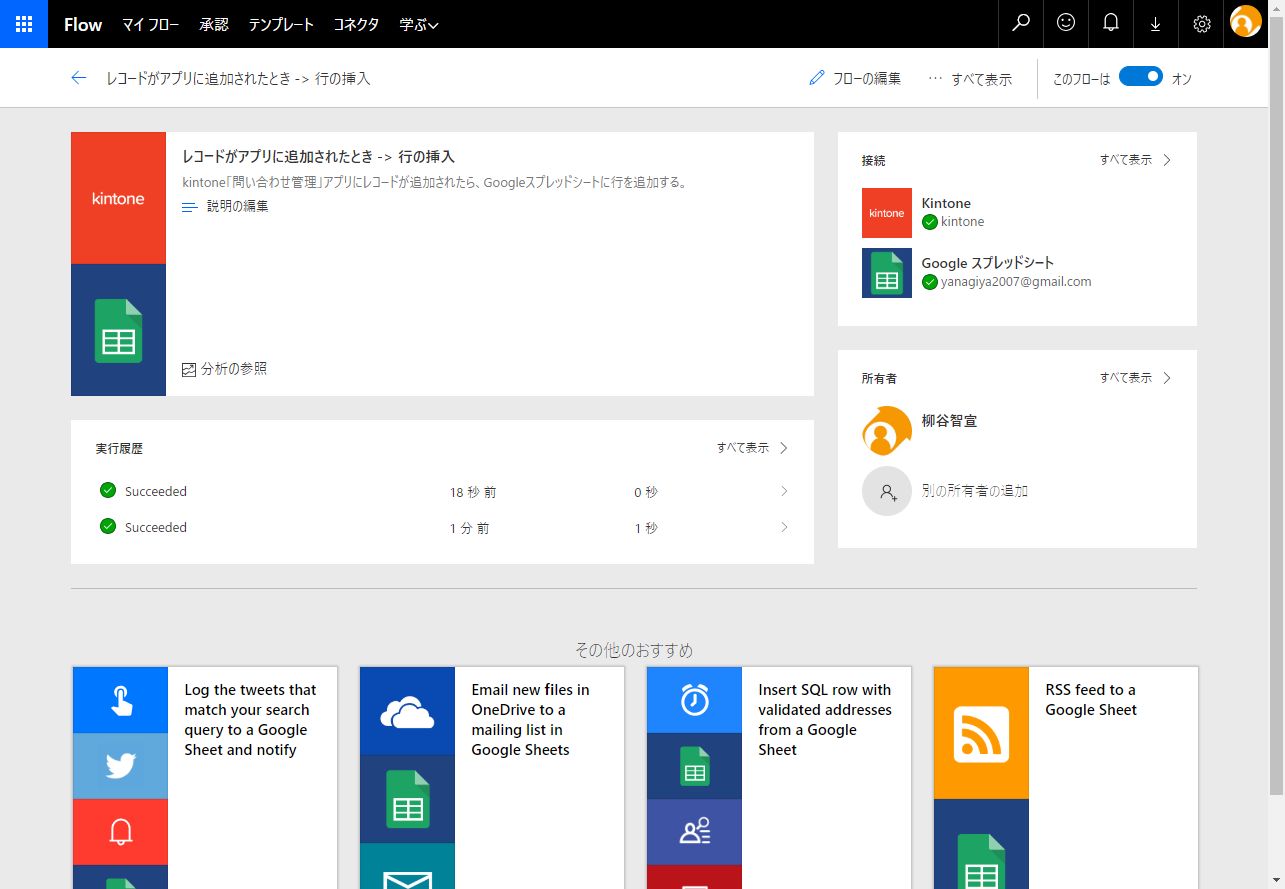The image size is (1285, 889).
Task: Open the マイ フロー menu item
Action: [x=150, y=24]
